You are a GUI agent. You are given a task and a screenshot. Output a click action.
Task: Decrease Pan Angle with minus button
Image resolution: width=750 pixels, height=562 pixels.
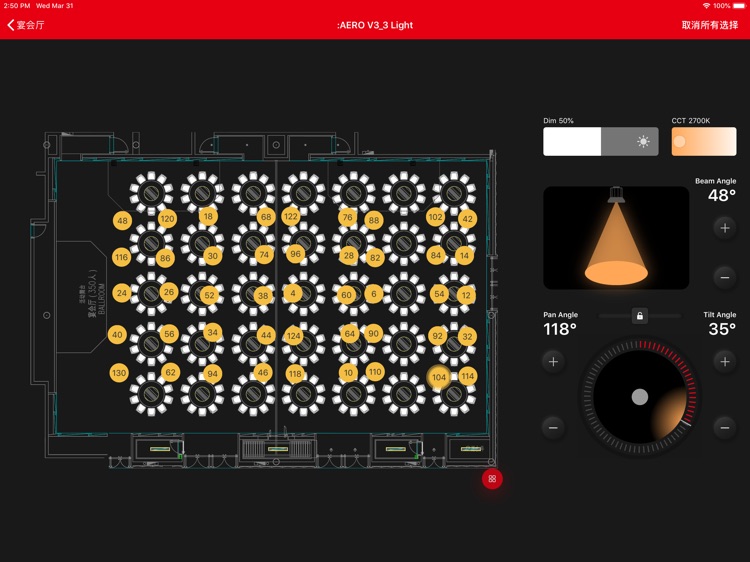coord(553,427)
